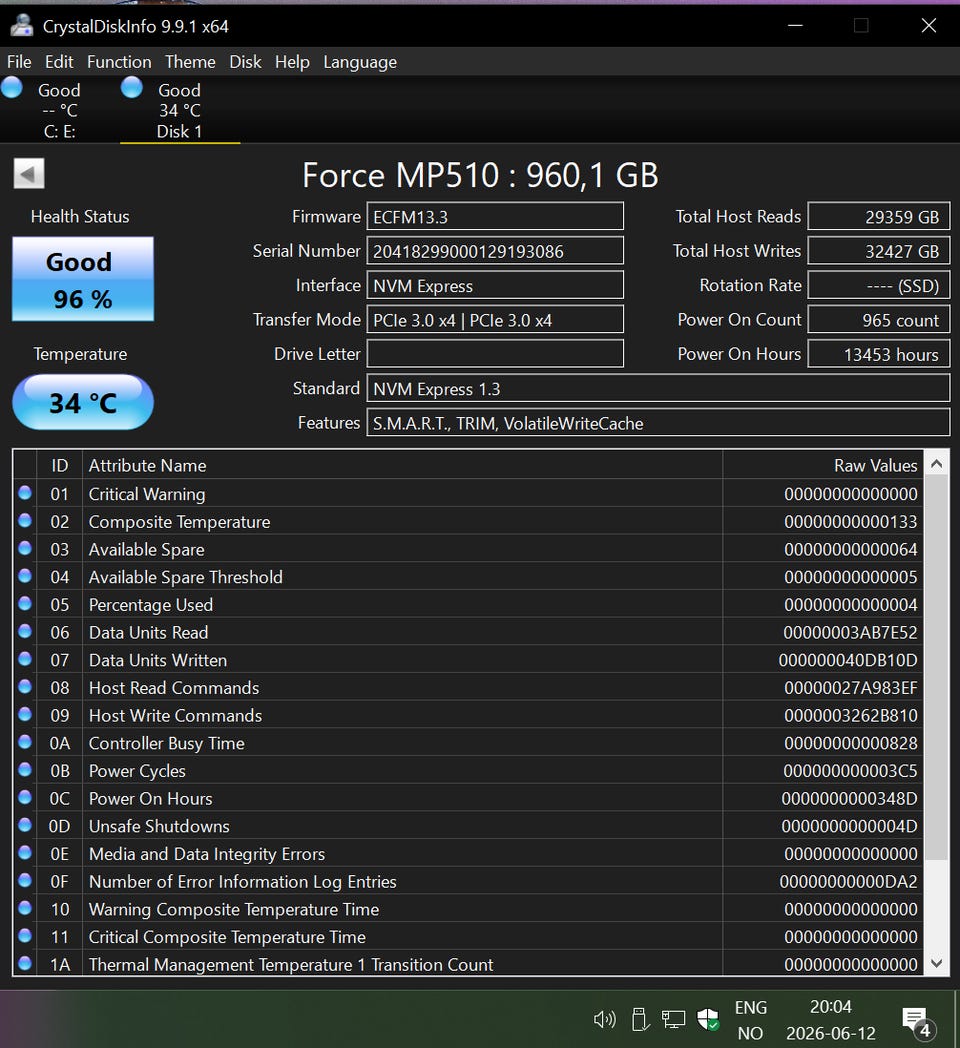Click the Transfer Mode field

click(495, 319)
